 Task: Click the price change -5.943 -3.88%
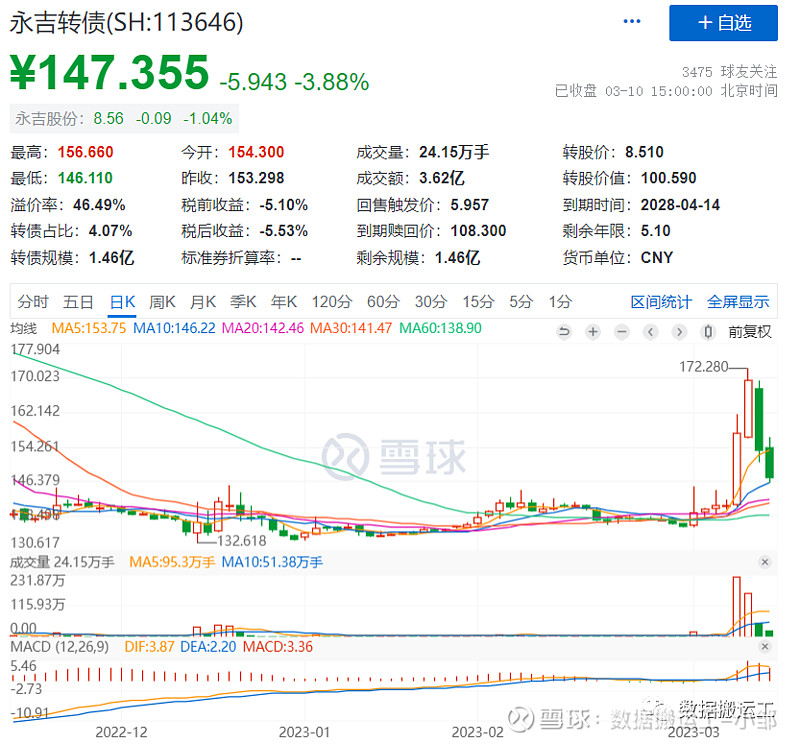(294, 82)
